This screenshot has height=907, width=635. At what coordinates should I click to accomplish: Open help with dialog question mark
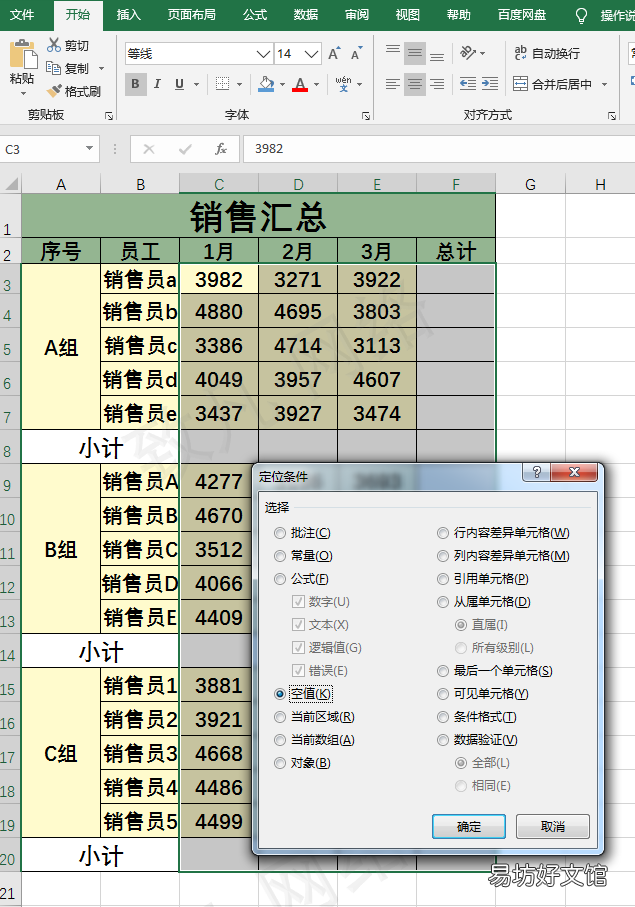pyautogui.click(x=537, y=472)
